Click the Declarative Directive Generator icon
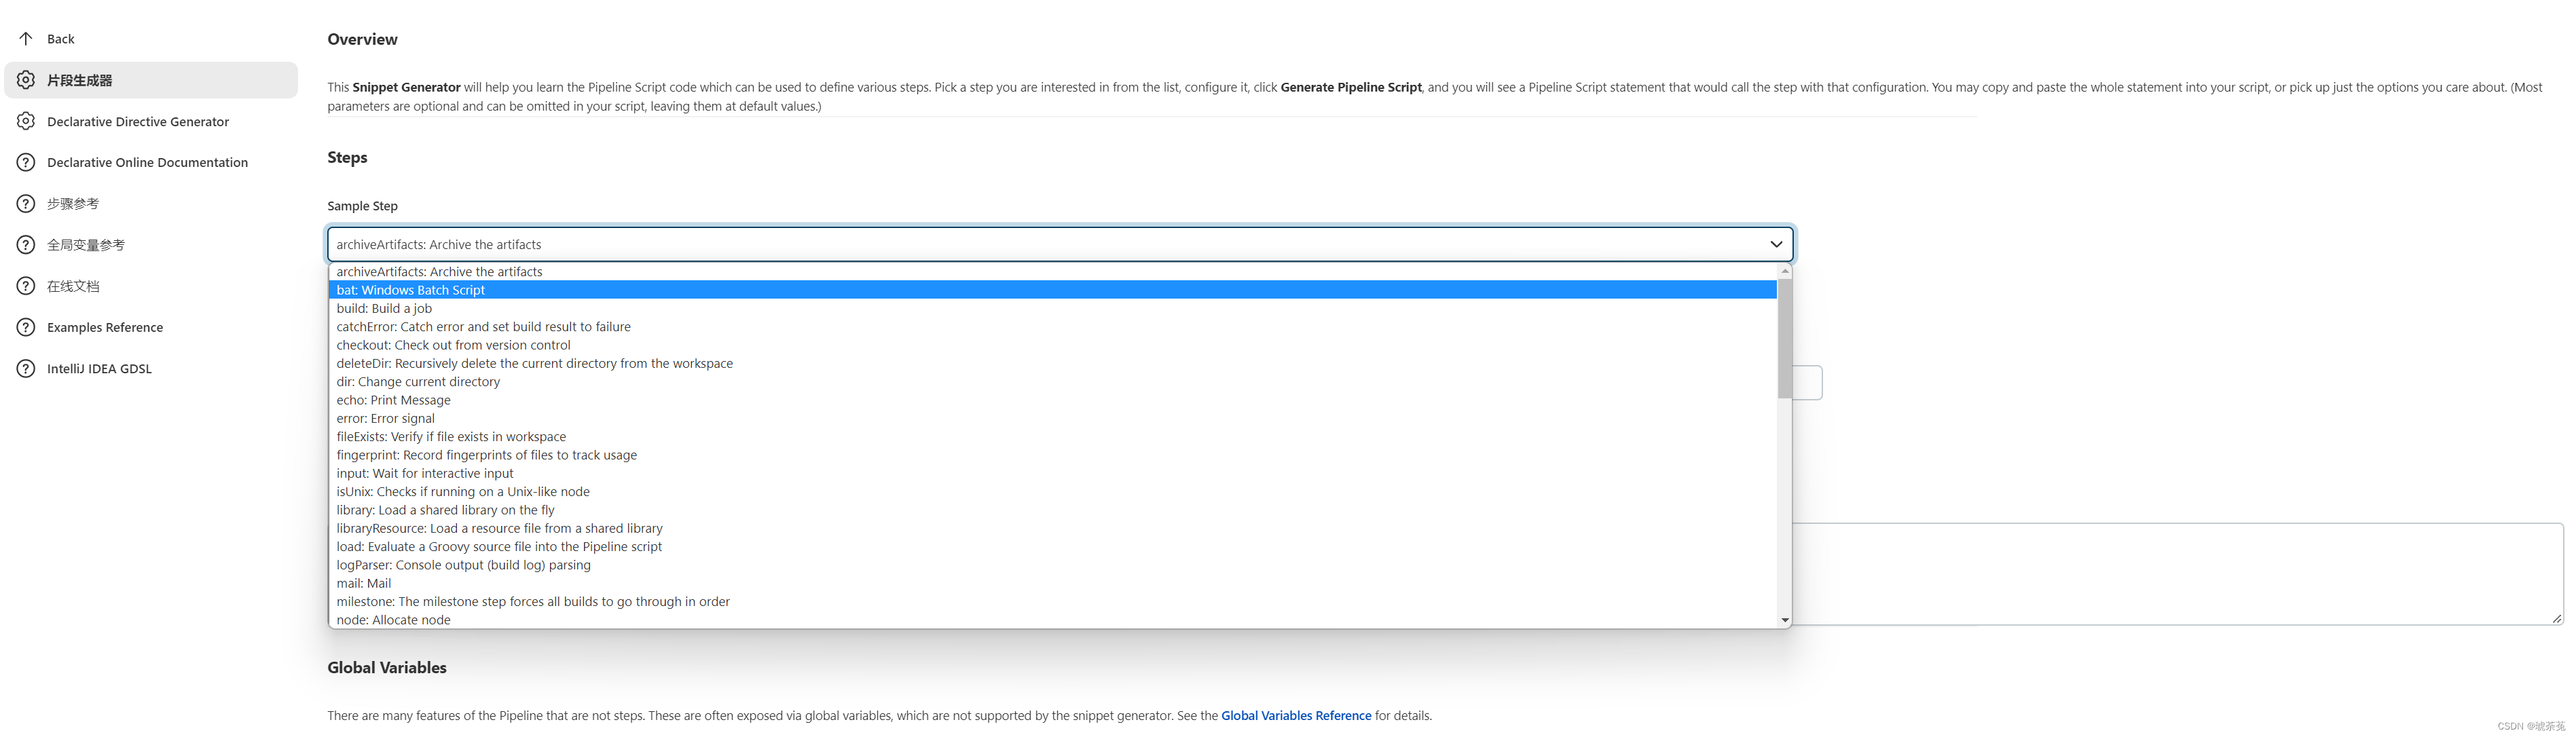The image size is (2576, 737). point(24,120)
